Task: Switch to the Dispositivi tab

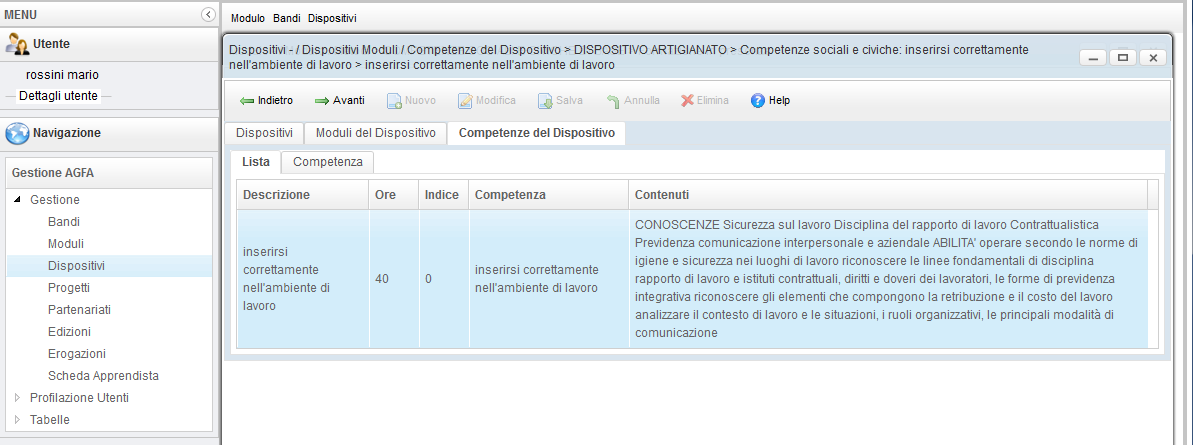Action: point(264,133)
